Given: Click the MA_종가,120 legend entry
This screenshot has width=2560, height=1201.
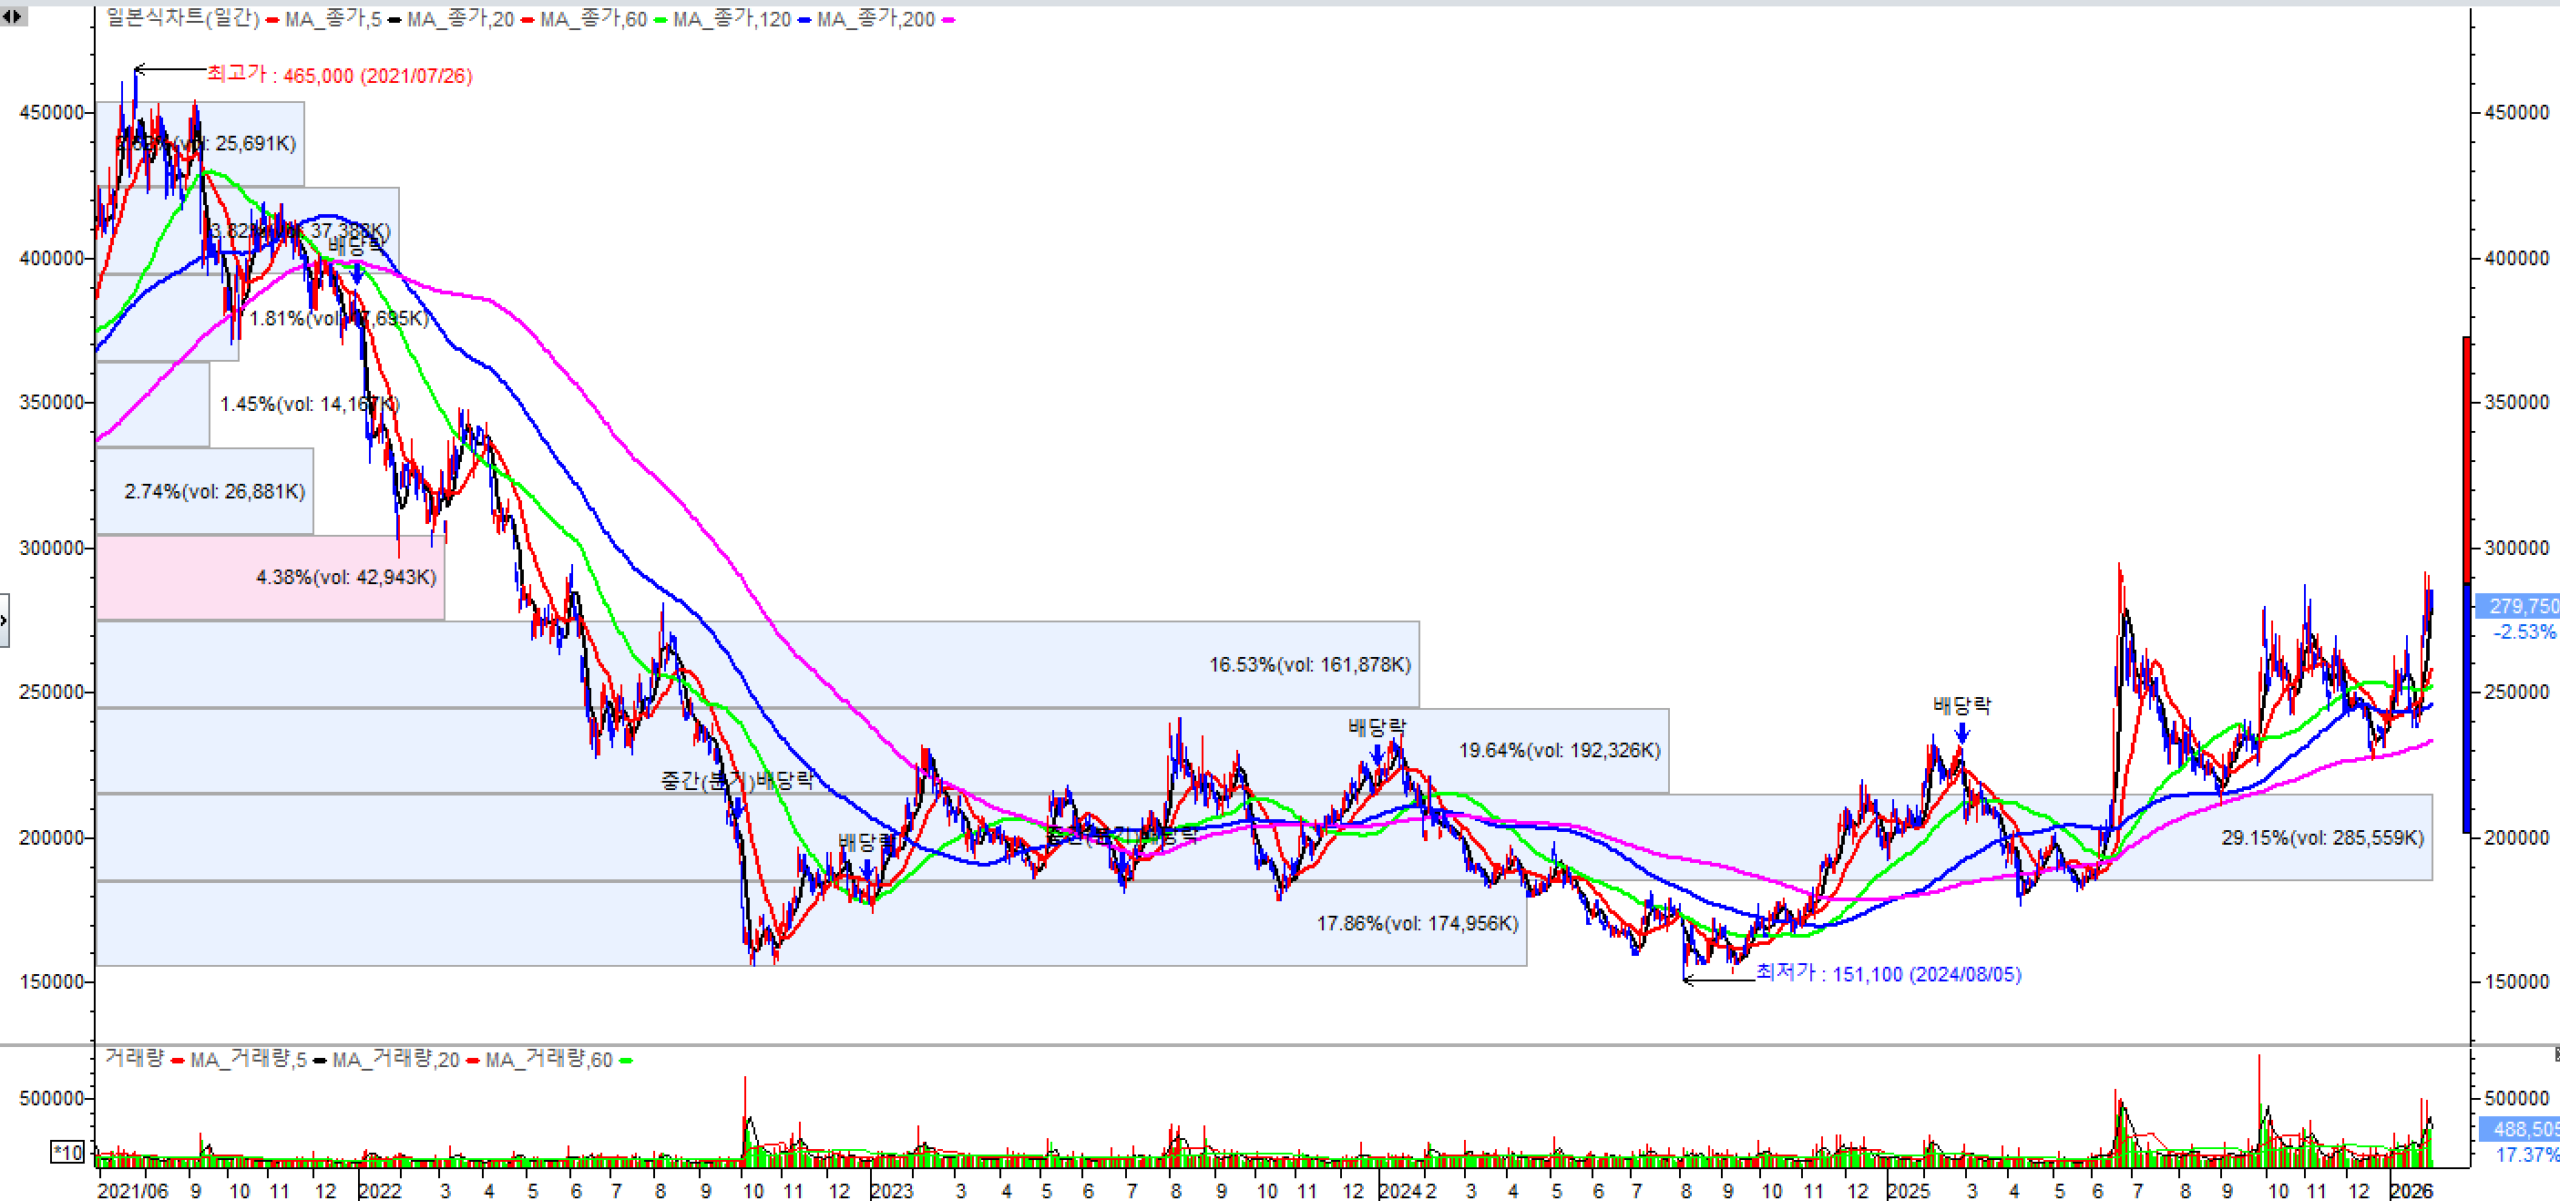Looking at the screenshot, I should 731,19.
